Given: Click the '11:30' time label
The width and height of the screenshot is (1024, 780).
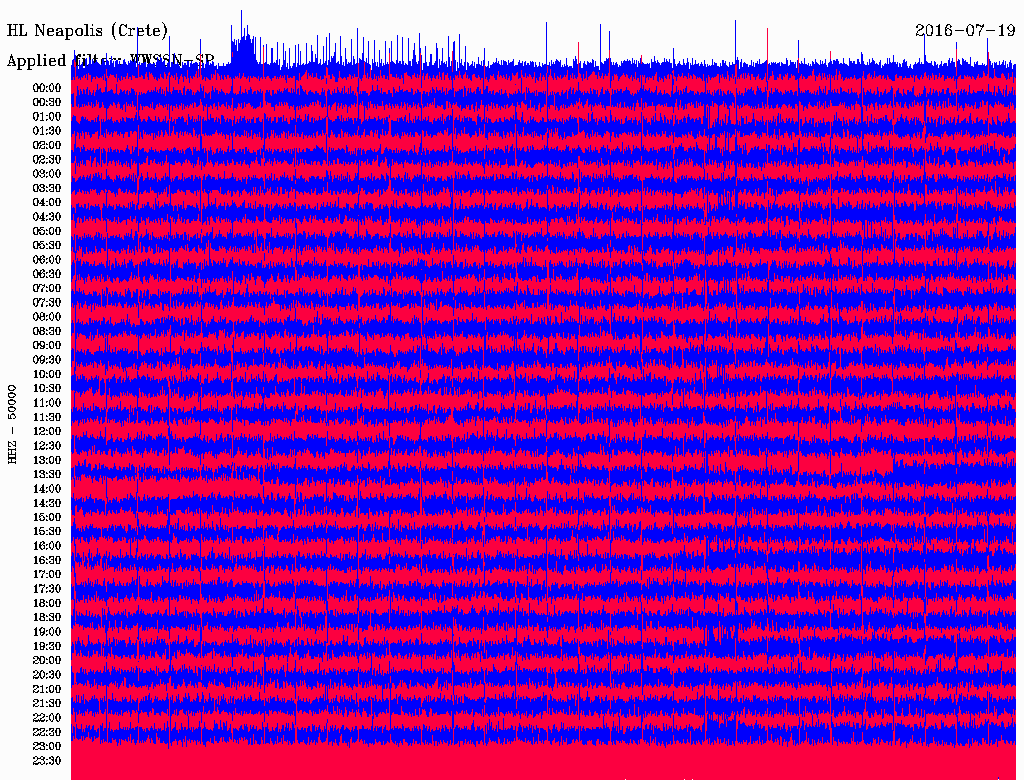Looking at the screenshot, I should [x=47, y=417].
